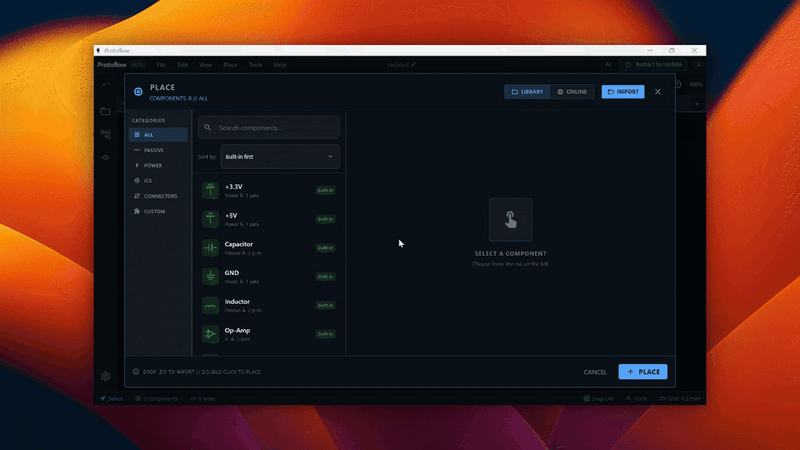Toggle Snap ON in status bar

598,398
